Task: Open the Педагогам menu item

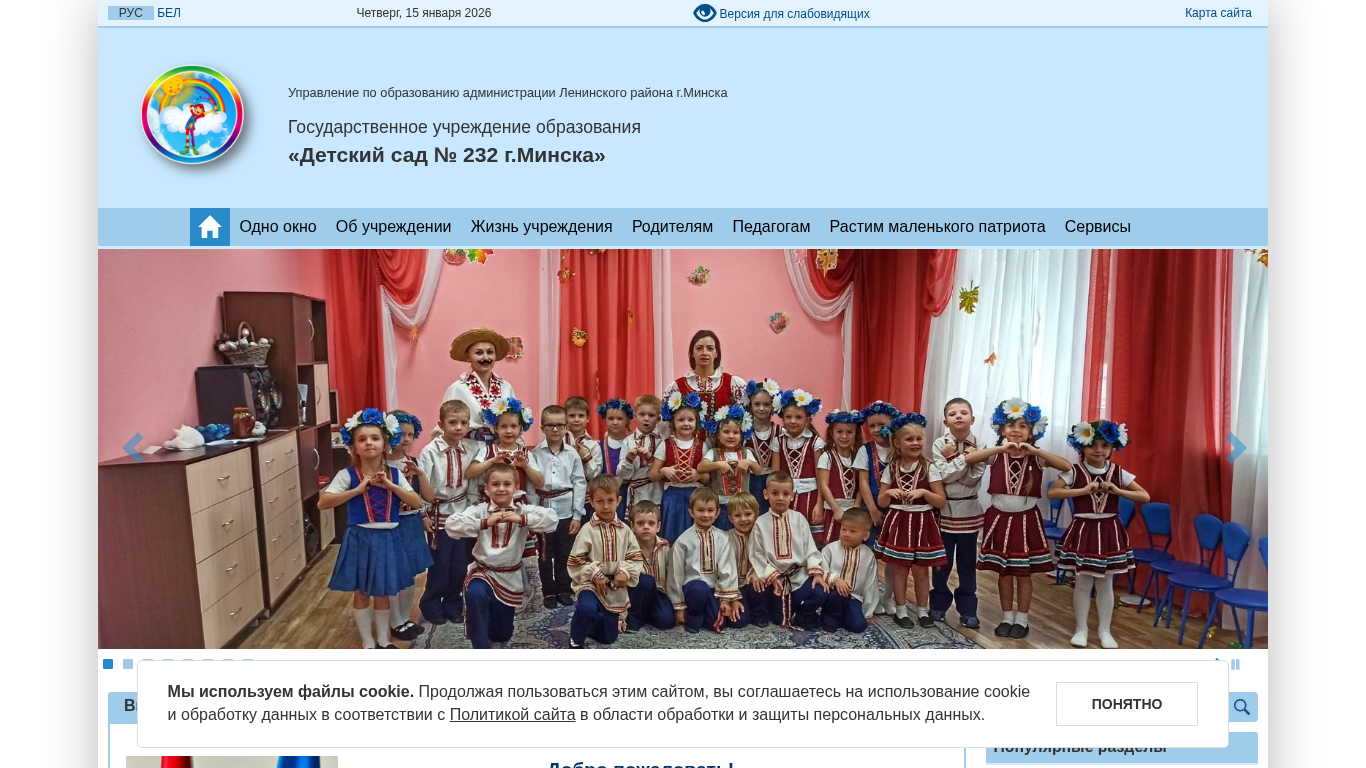Action: 771,227
